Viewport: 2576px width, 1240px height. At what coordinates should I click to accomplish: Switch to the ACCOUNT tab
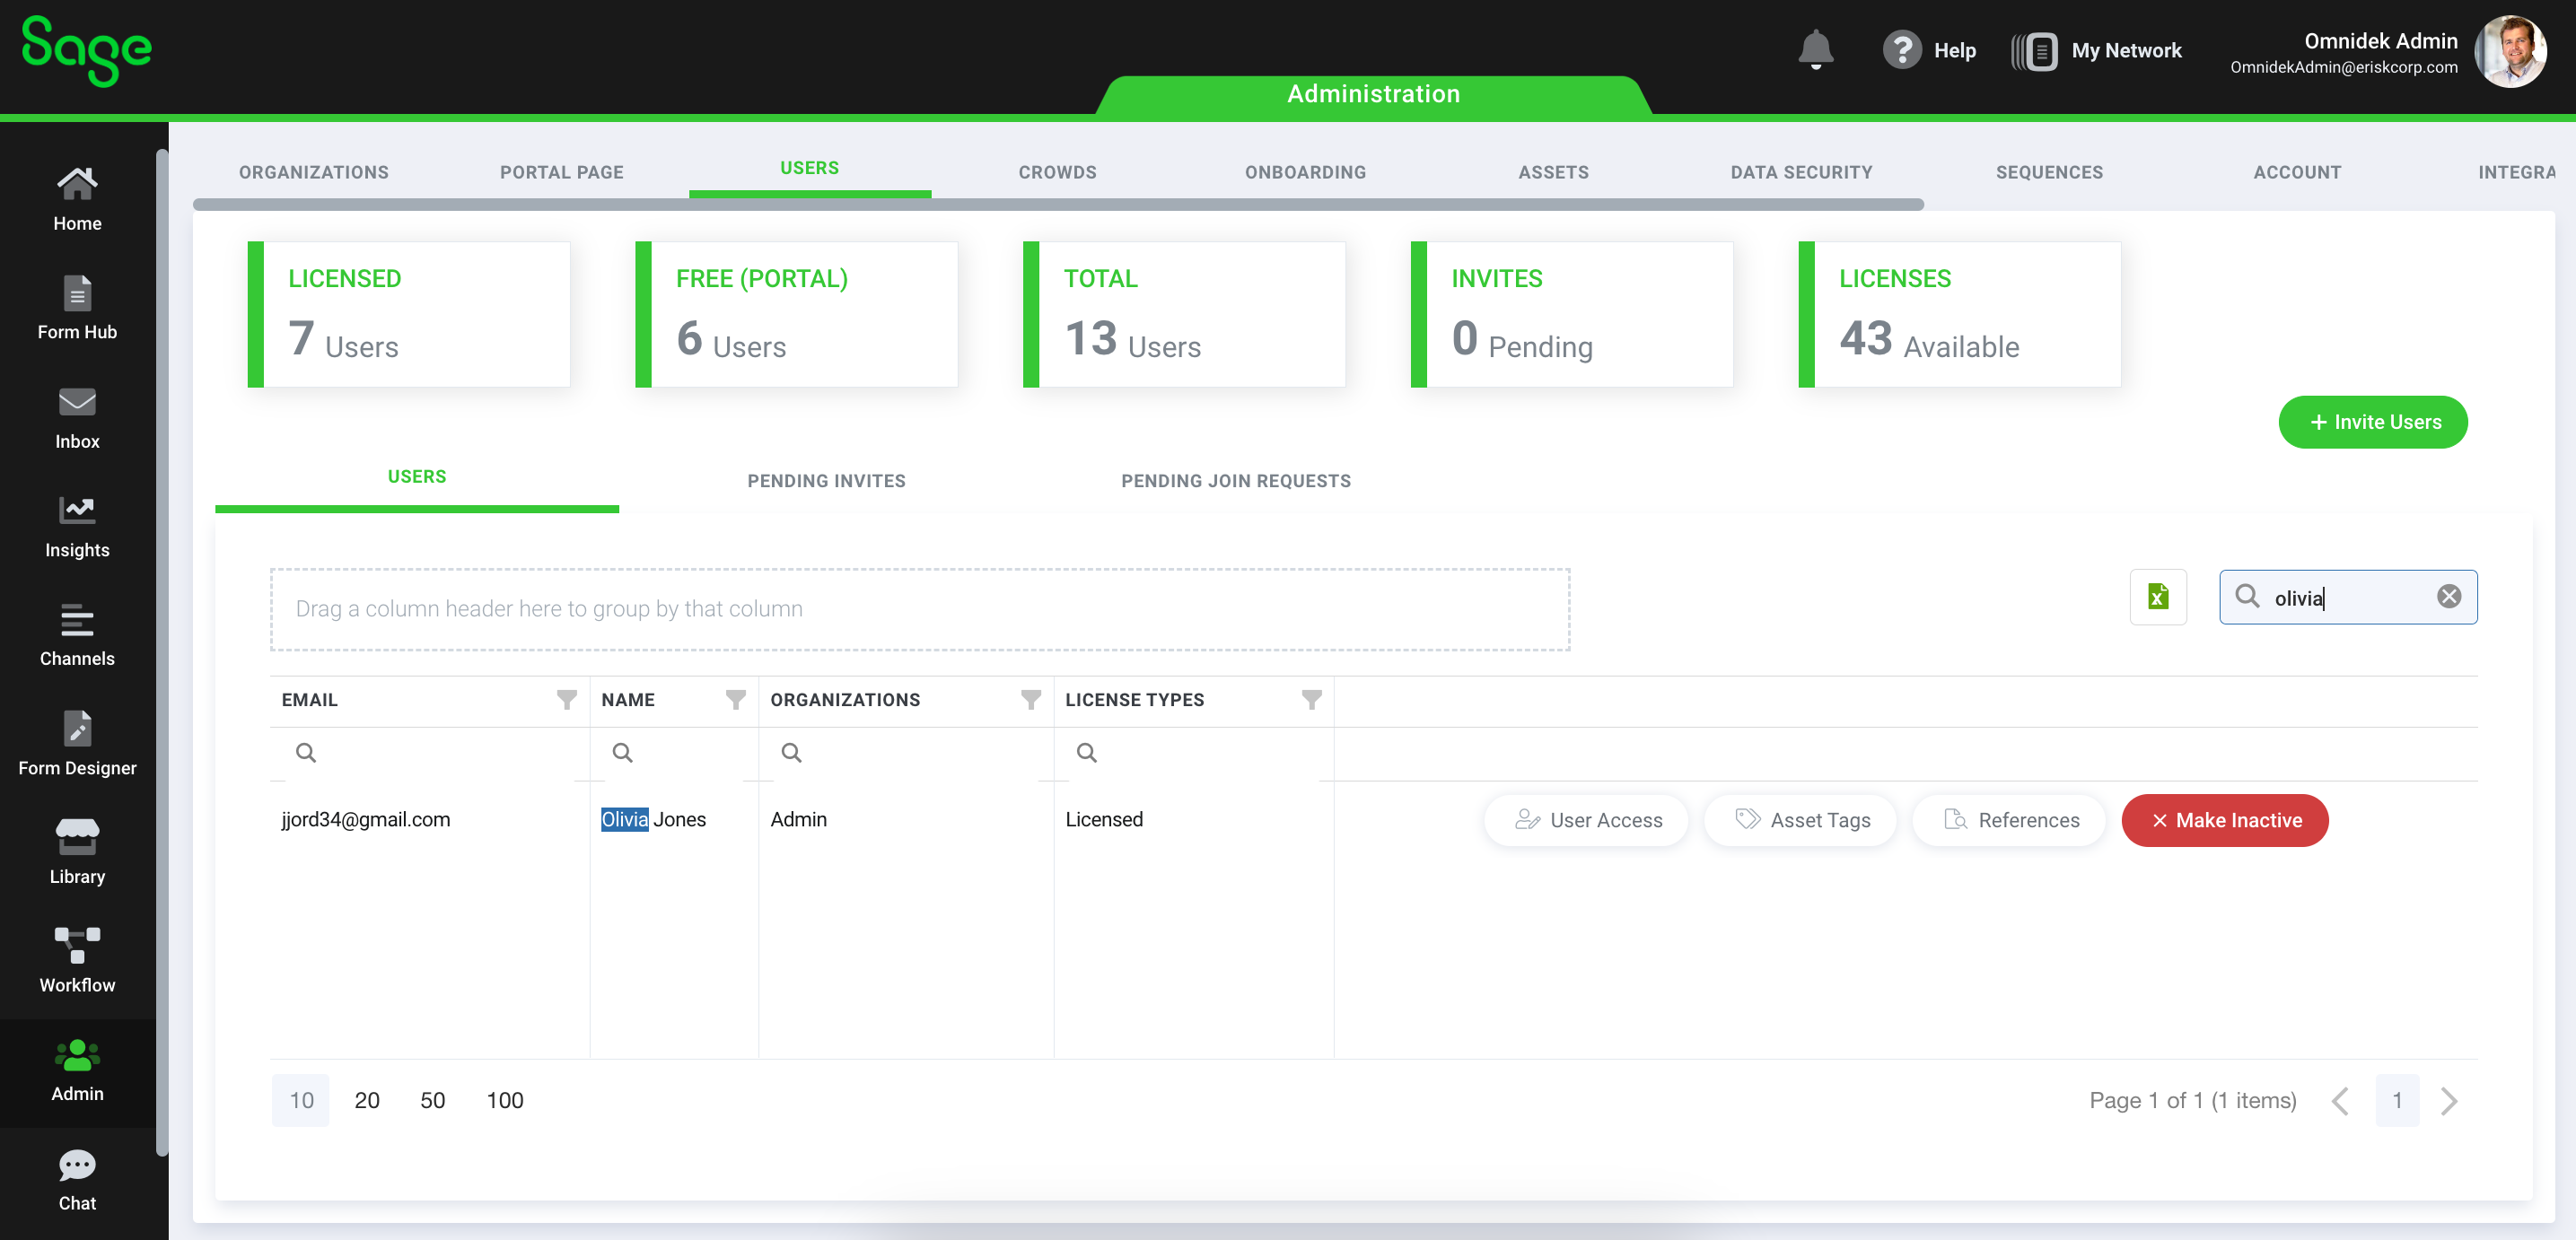point(2297,172)
